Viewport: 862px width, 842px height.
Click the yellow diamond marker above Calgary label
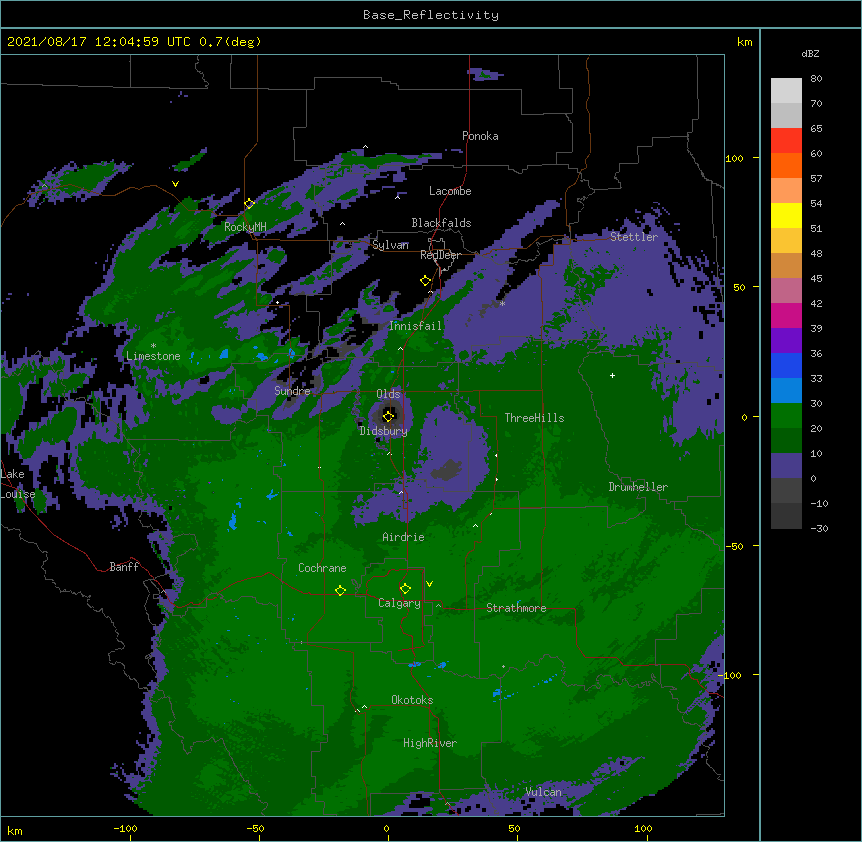click(x=405, y=589)
